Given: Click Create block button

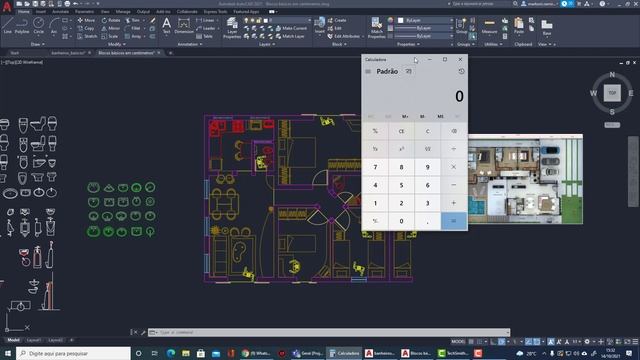Looking at the screenshot, I should point(337,20).
